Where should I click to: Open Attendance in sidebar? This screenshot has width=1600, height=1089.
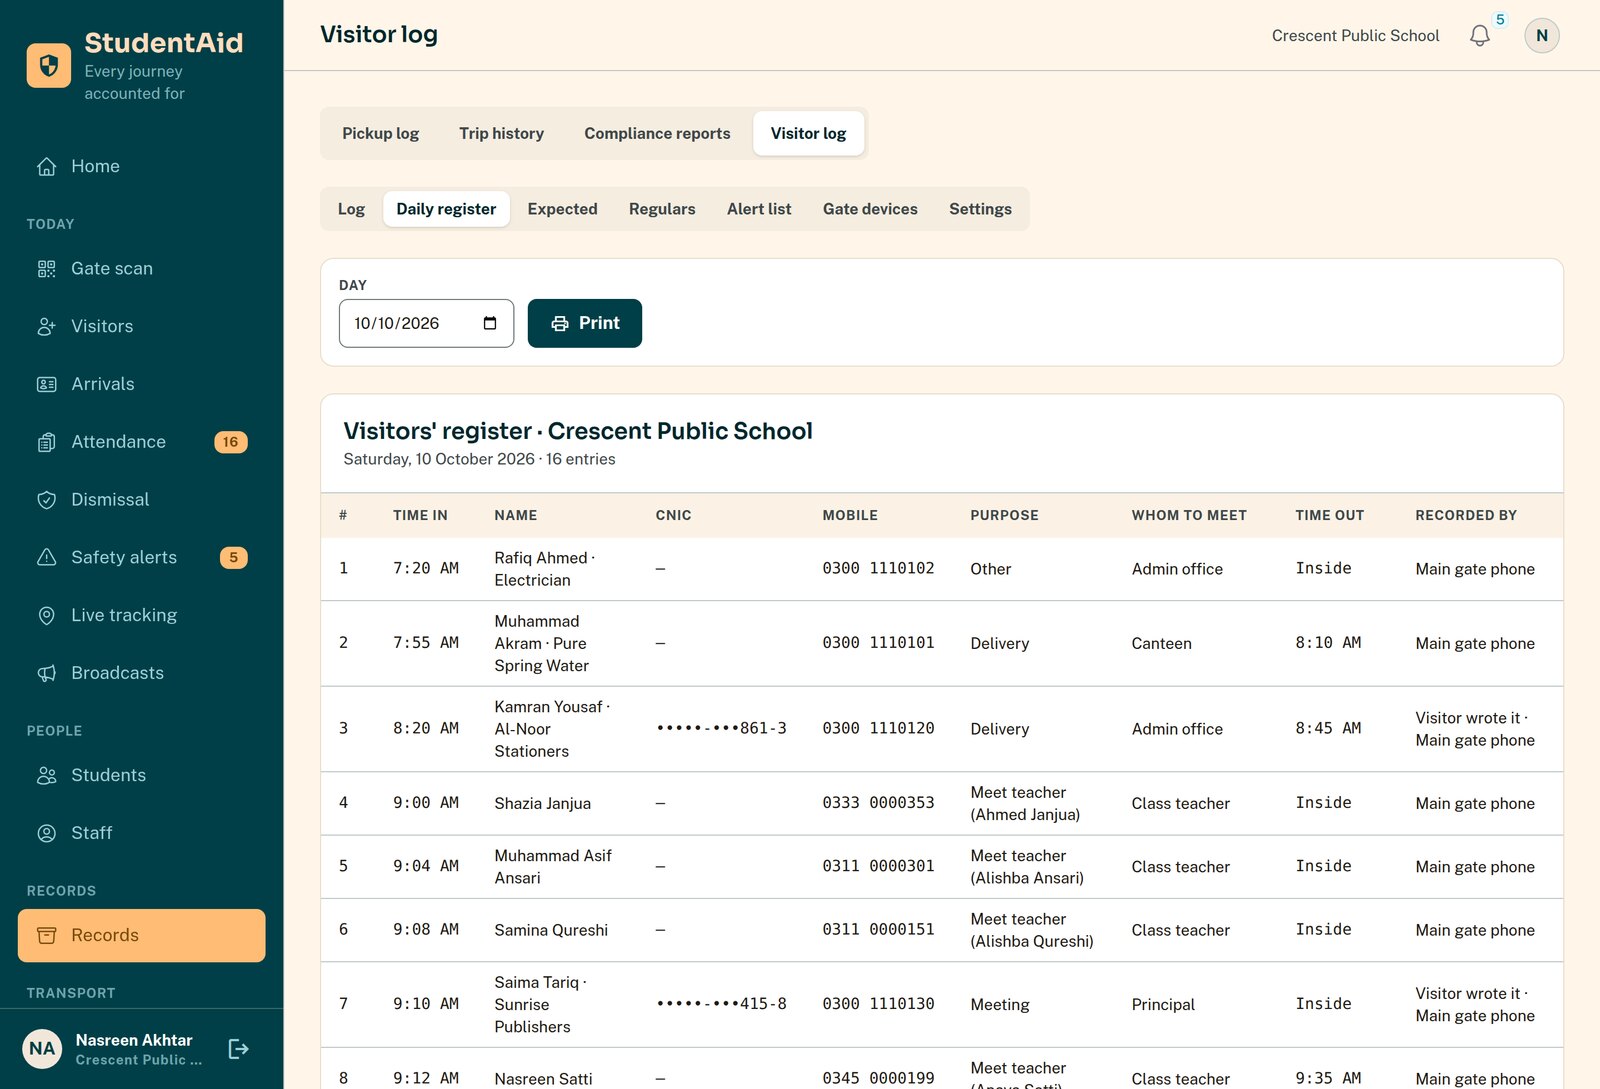(141, 442)
